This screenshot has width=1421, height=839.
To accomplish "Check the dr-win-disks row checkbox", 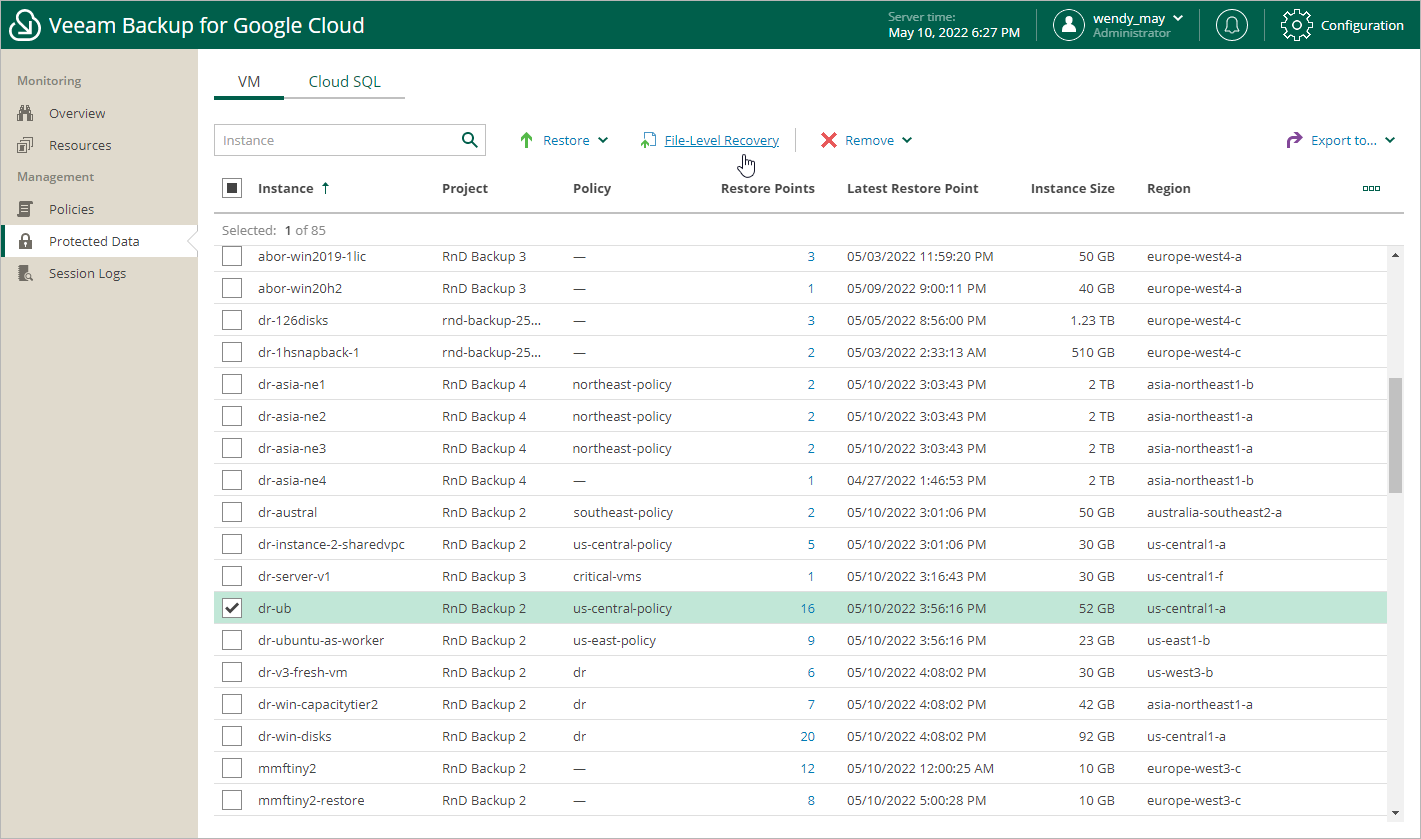I will [232, 737].
